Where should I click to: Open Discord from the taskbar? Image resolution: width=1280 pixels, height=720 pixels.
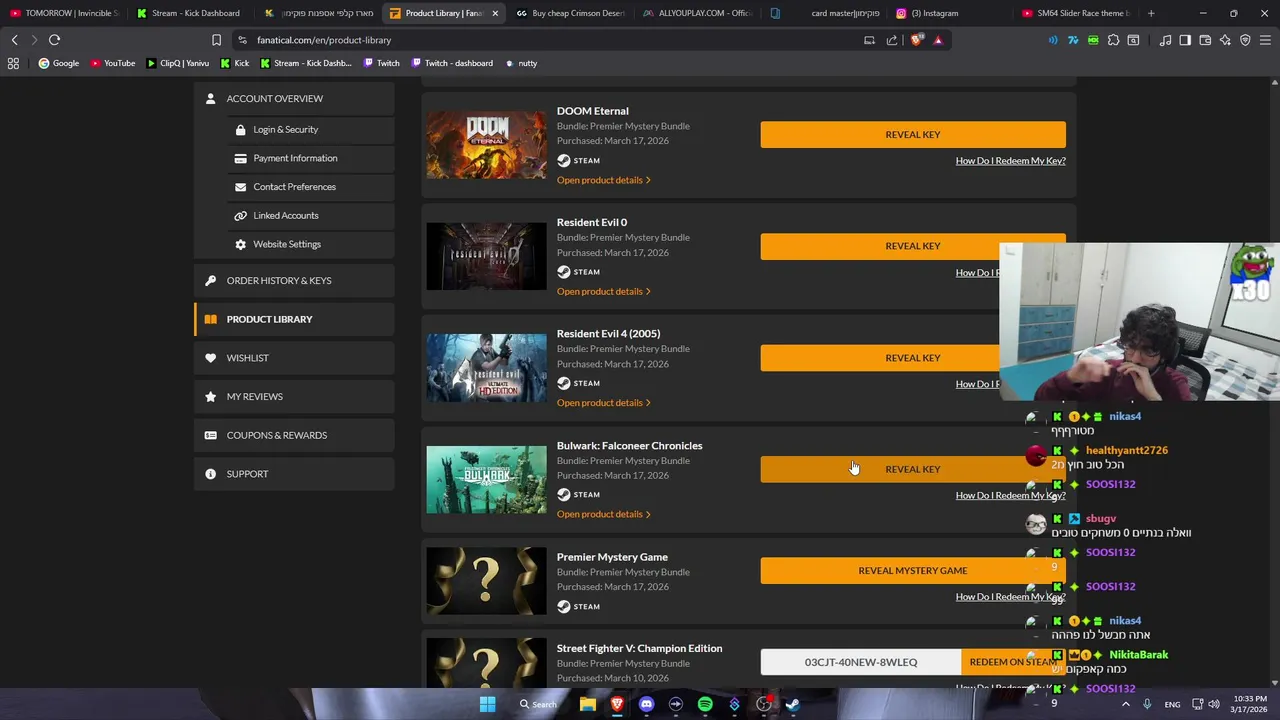pyautogui.click(x=646, y=704)
